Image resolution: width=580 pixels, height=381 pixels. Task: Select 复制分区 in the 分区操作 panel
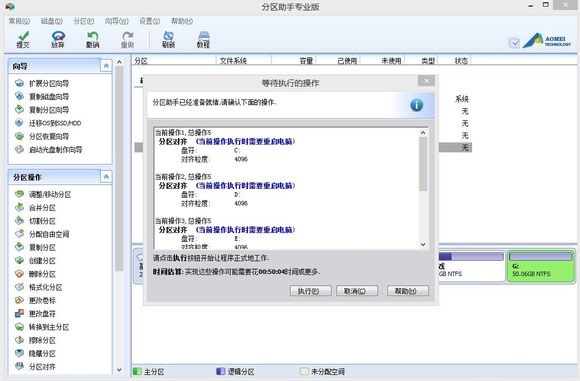35,247
